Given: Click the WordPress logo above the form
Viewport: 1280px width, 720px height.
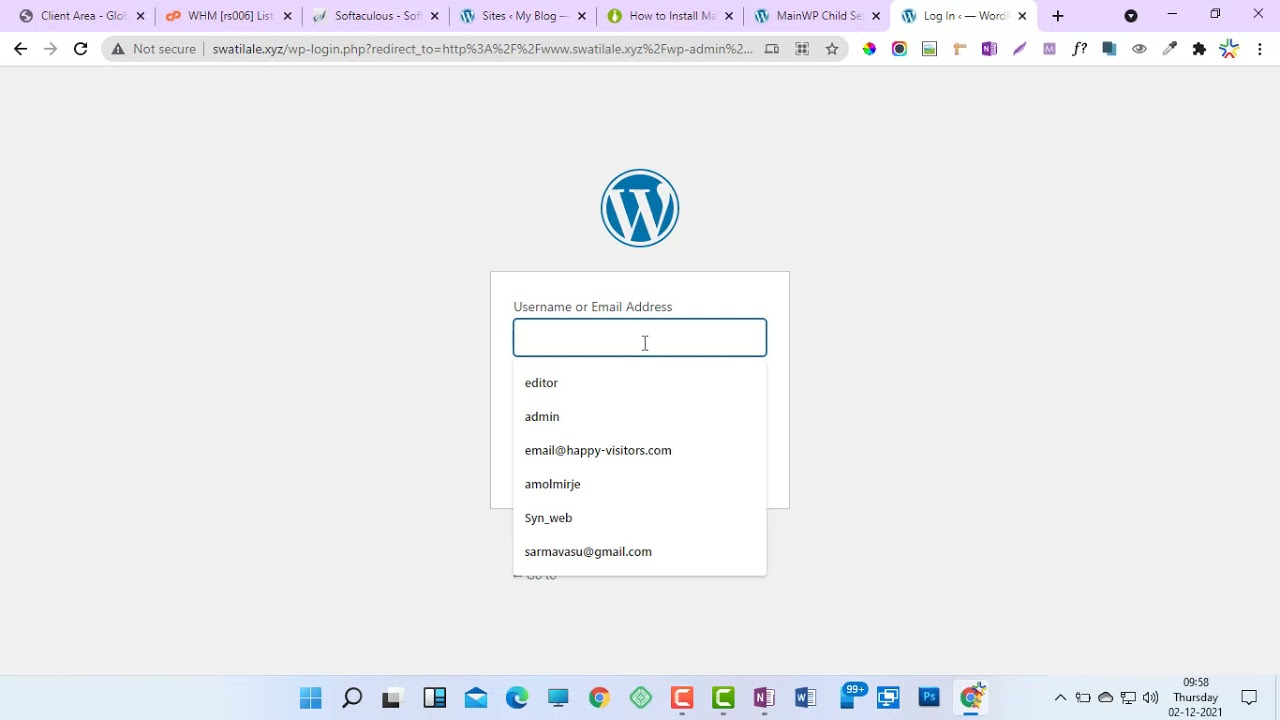Looking at the screenshot, I should tap(640, 208).
